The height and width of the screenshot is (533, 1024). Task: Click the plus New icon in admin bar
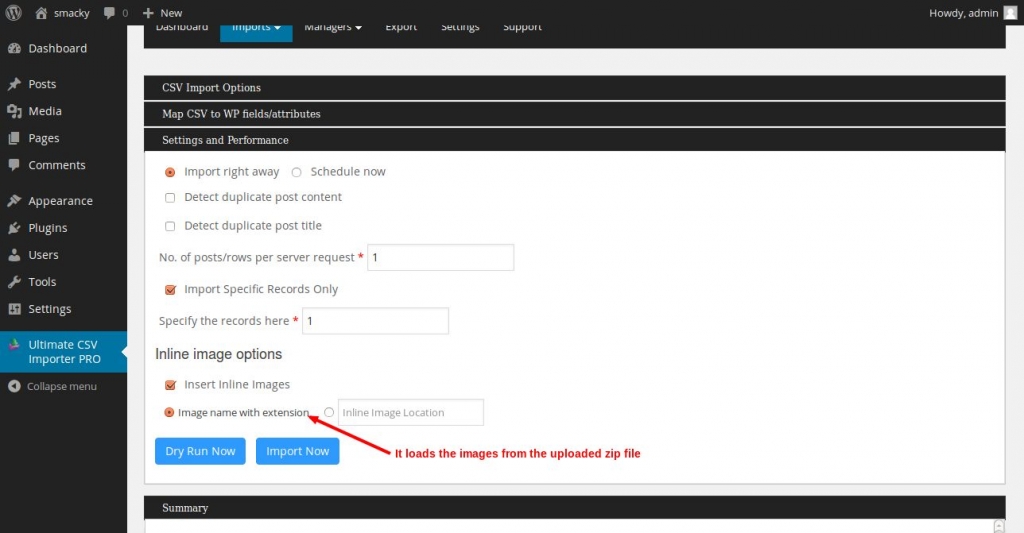[148, 12]
